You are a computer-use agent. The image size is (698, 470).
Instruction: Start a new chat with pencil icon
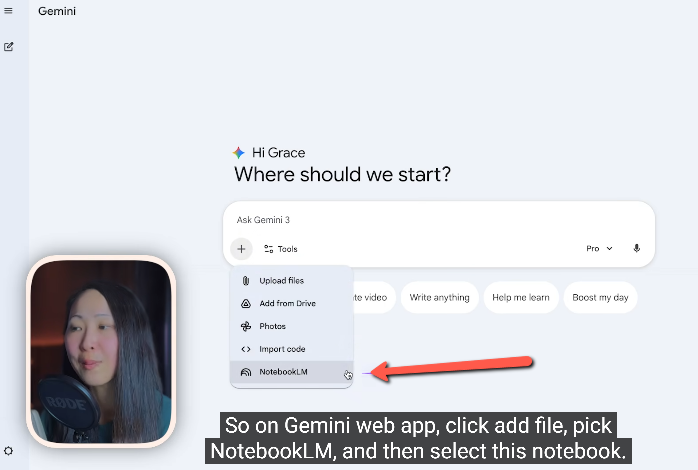8,47
